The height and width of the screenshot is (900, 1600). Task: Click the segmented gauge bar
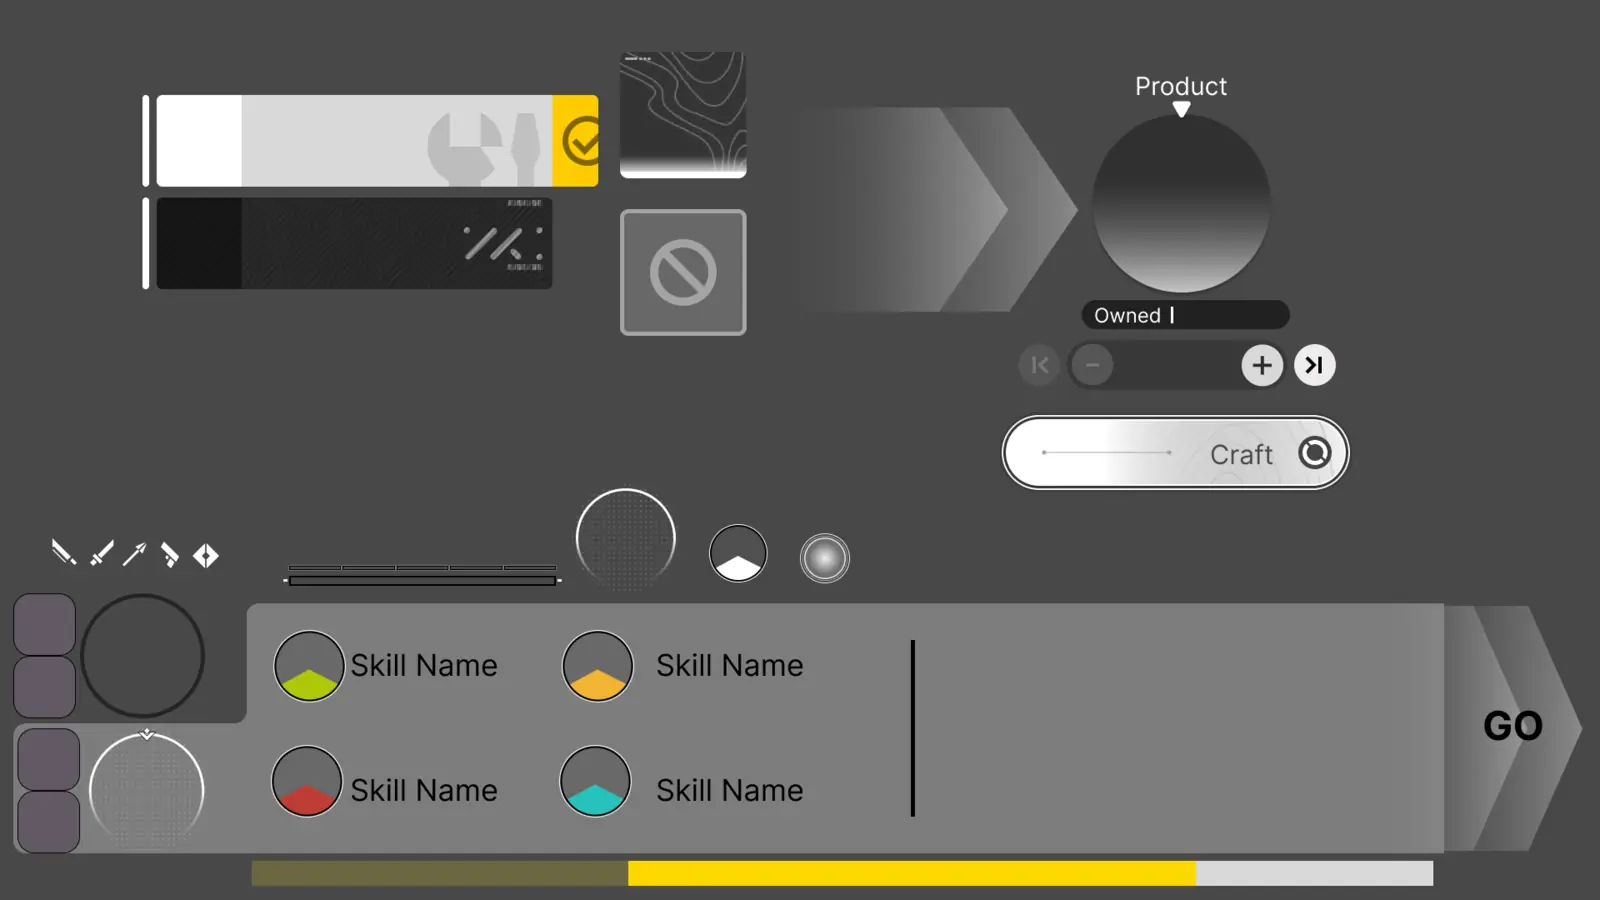422,575
